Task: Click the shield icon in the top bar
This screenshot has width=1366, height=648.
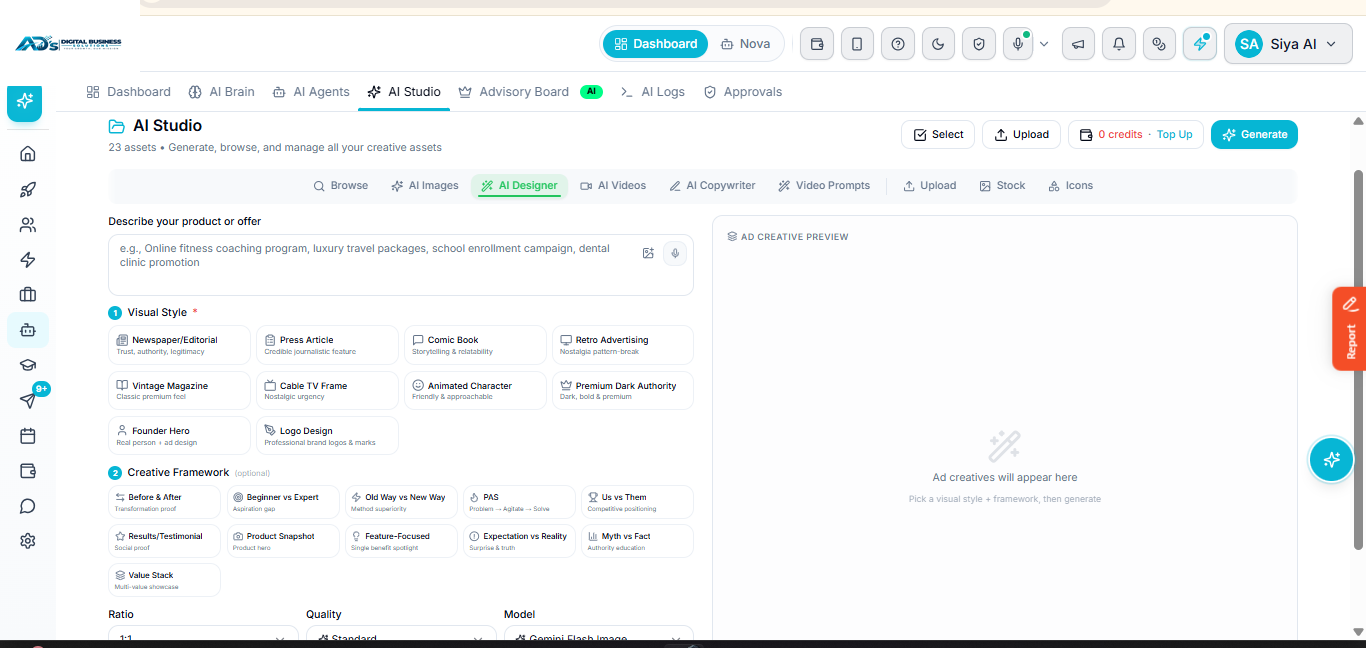Action: [979, 44]
